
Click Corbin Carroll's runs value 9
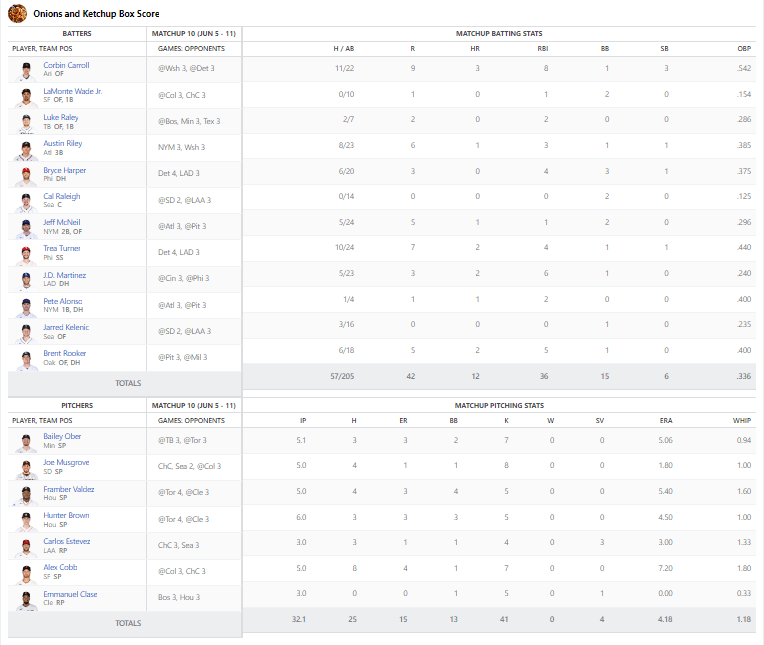click(x=412, y=68)
